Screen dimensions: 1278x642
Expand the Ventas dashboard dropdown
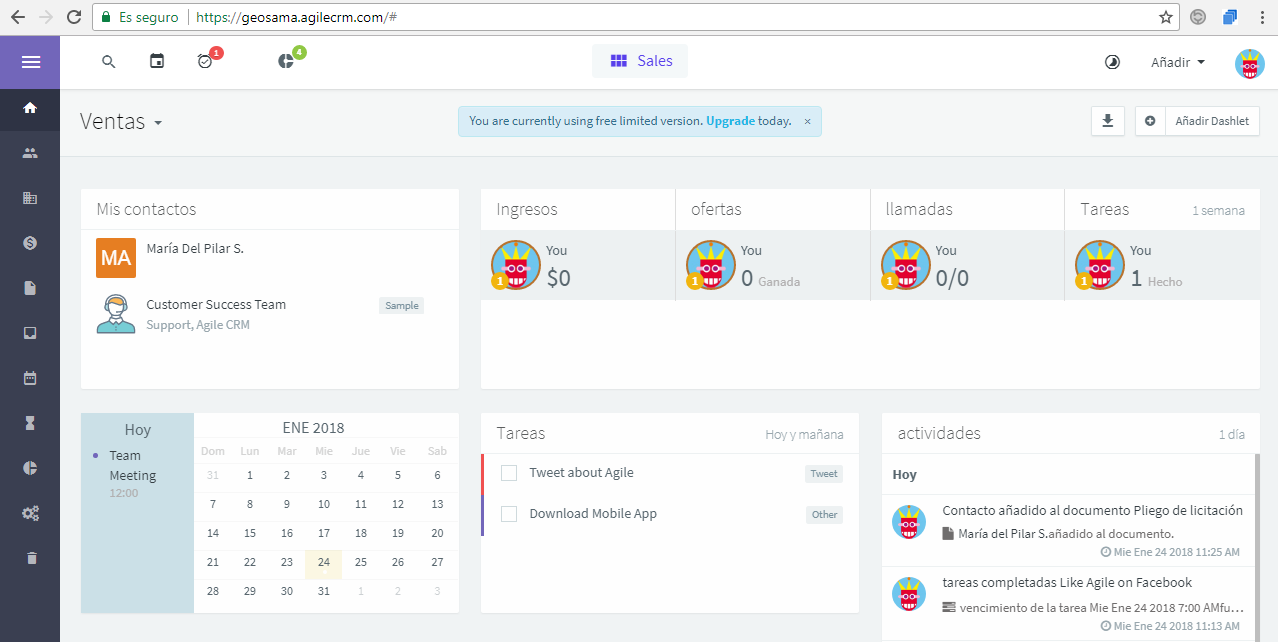pyautogui.click(x=121, y=122)
